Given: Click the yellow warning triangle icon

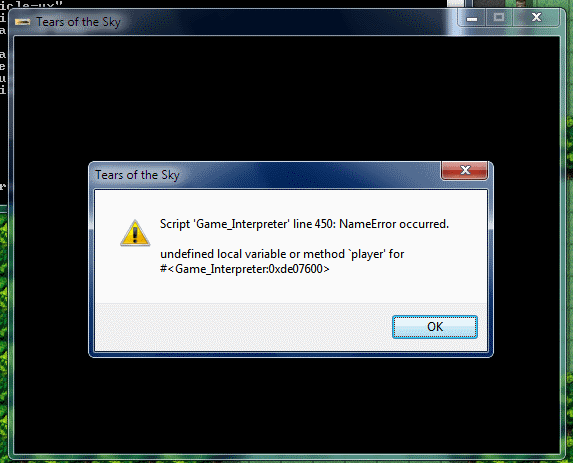Looking at the screenshot, I should tap(135, 233).
